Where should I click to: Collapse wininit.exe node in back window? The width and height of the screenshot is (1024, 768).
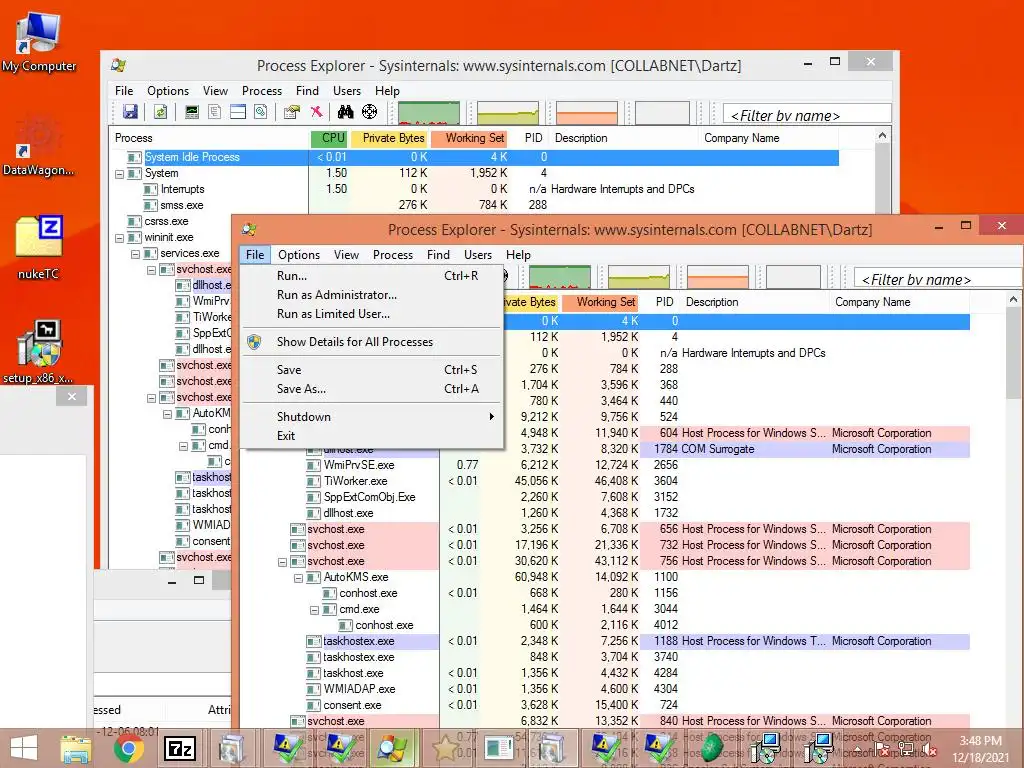coord(120,238)
